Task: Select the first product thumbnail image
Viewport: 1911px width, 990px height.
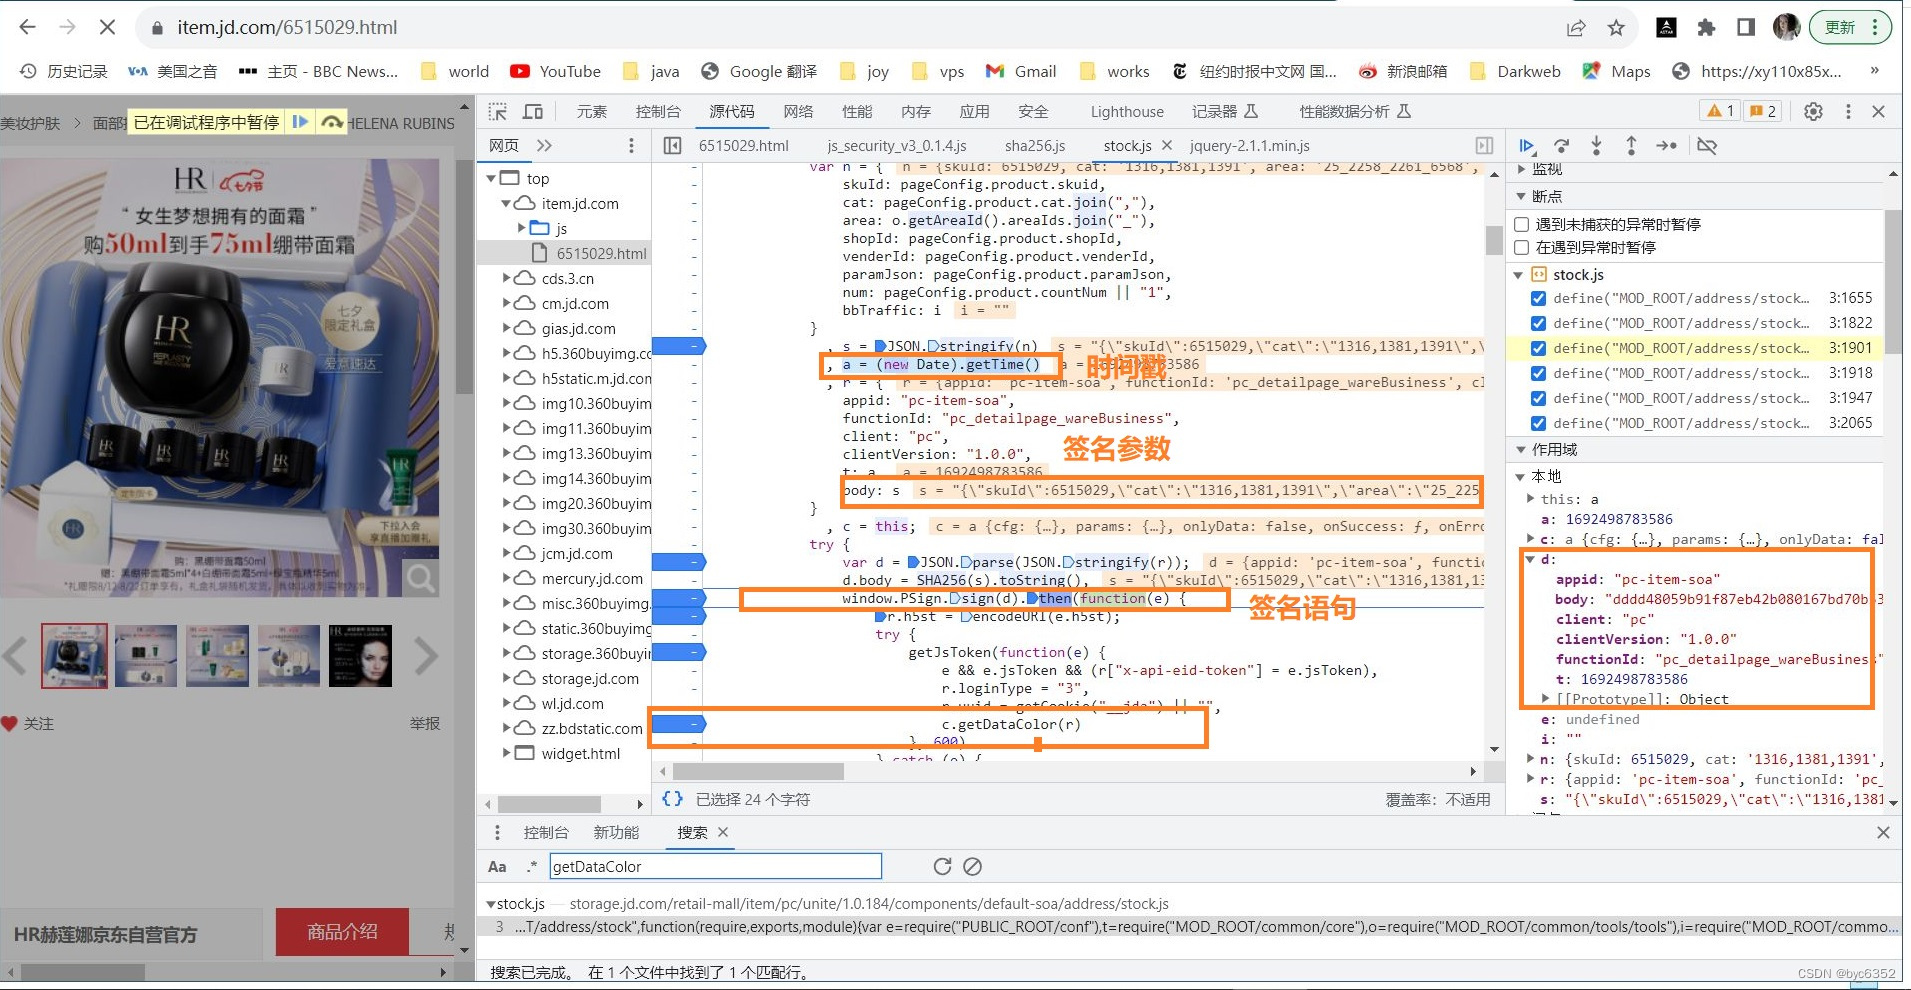Action: click(x=74, y=656)
